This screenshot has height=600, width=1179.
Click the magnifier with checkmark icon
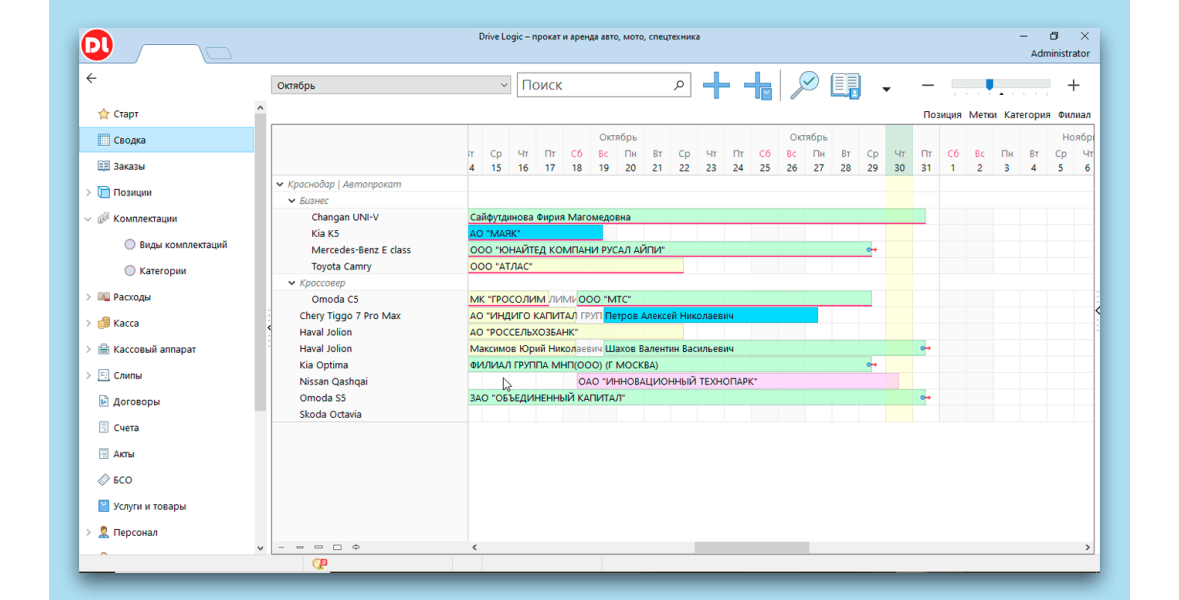pyautogui.click(x=804, y=86)
